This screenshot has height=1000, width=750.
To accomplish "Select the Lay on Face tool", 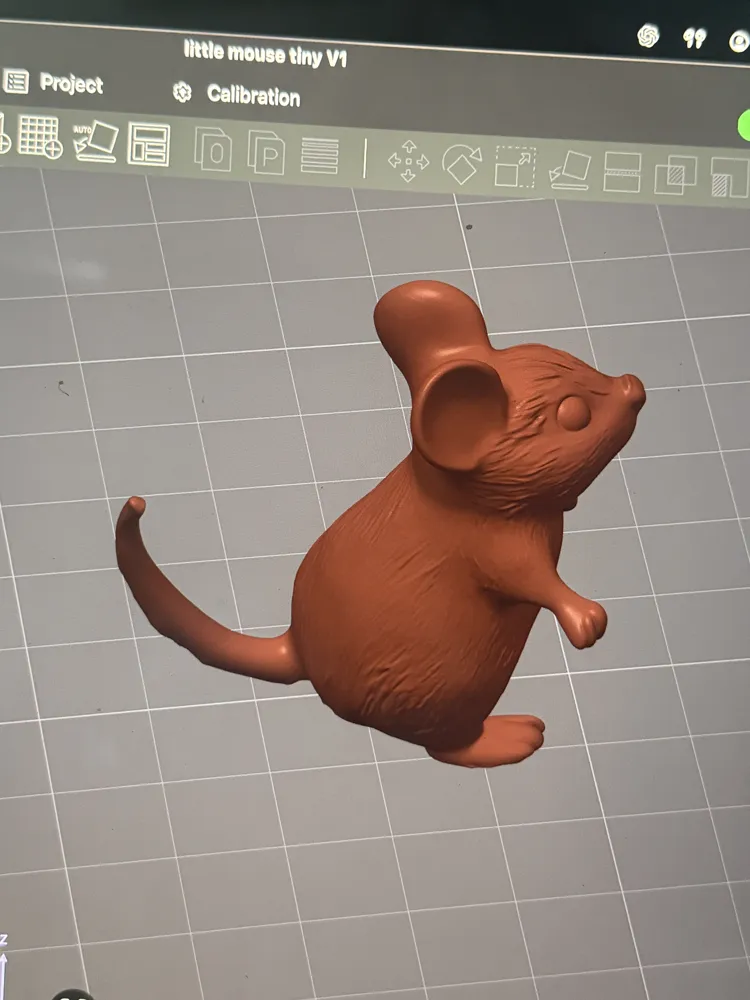I will pyautogui.click(x=570, y=170).
